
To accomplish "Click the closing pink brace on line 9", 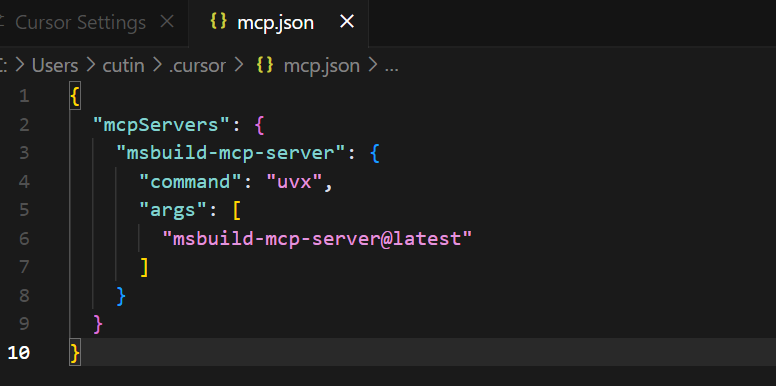I will (x=98, y=325).
